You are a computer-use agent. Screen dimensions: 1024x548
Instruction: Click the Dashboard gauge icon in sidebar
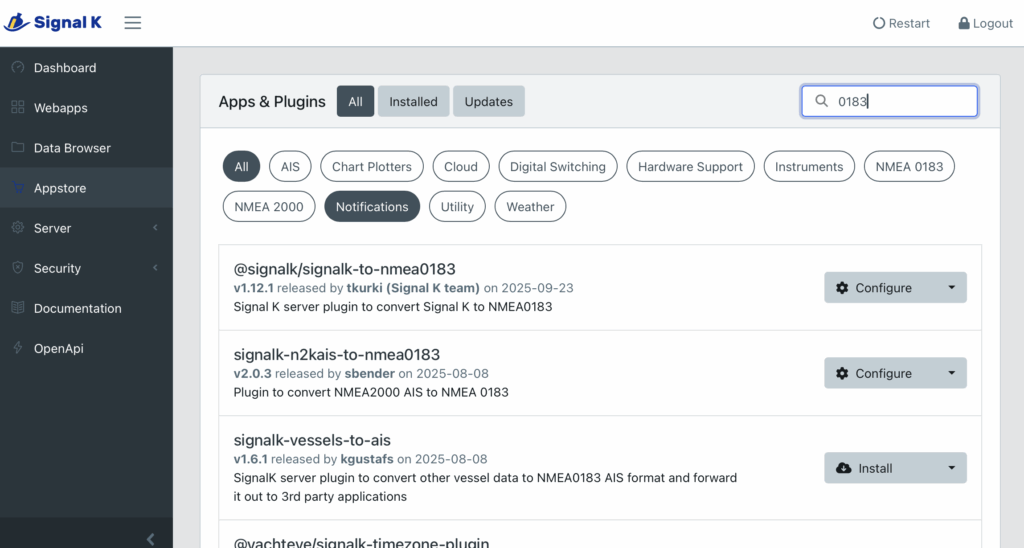(17, 68)
